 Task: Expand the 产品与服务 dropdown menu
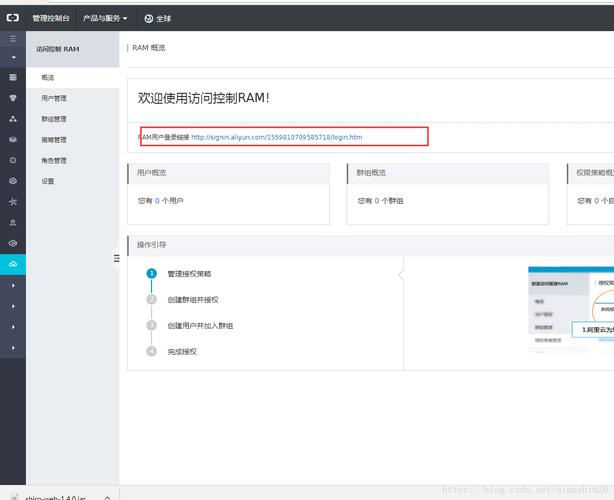pyautogui.click(x=105, y=18)
